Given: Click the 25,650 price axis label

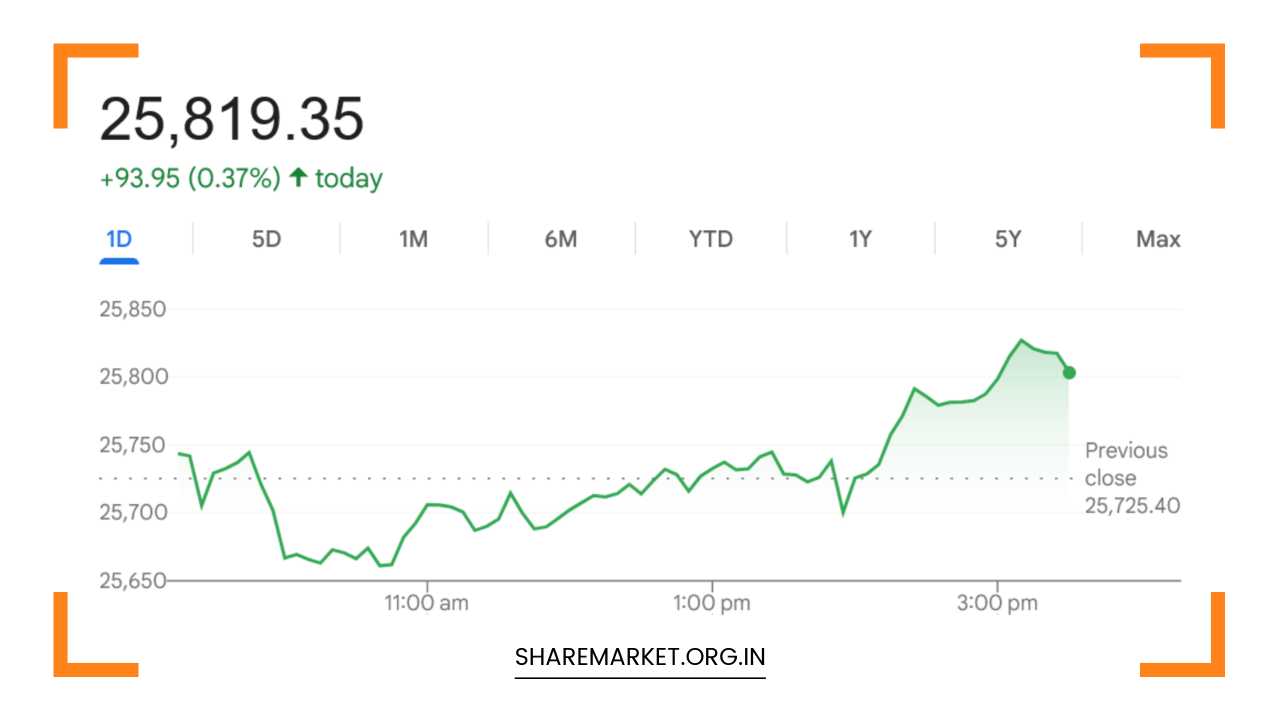Looking at the screenshot, I should [132, 580].
